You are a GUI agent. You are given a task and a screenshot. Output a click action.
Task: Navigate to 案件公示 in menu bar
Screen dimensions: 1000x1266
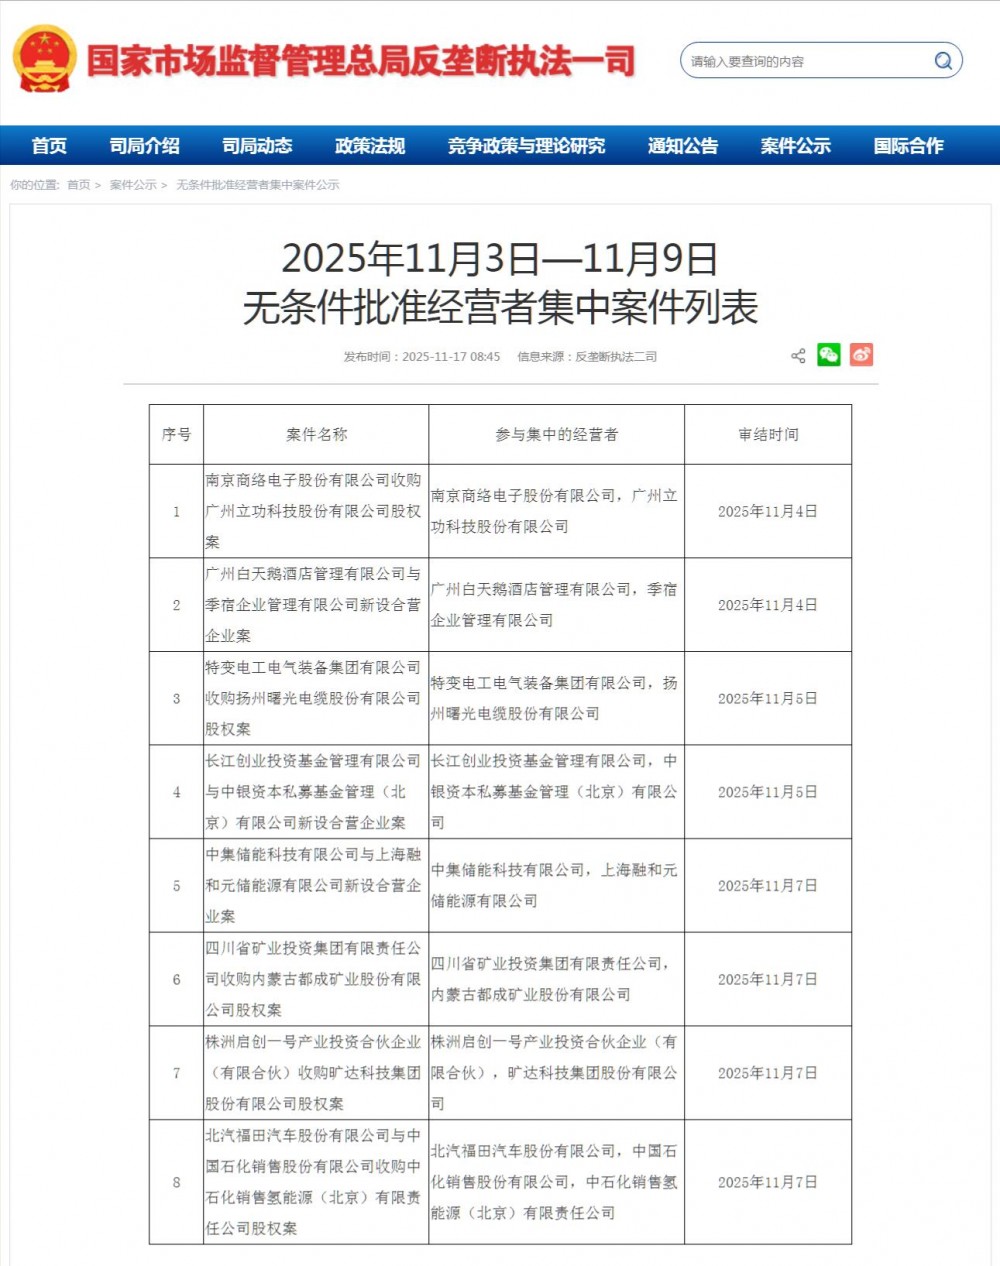click(x=795, y=146)
